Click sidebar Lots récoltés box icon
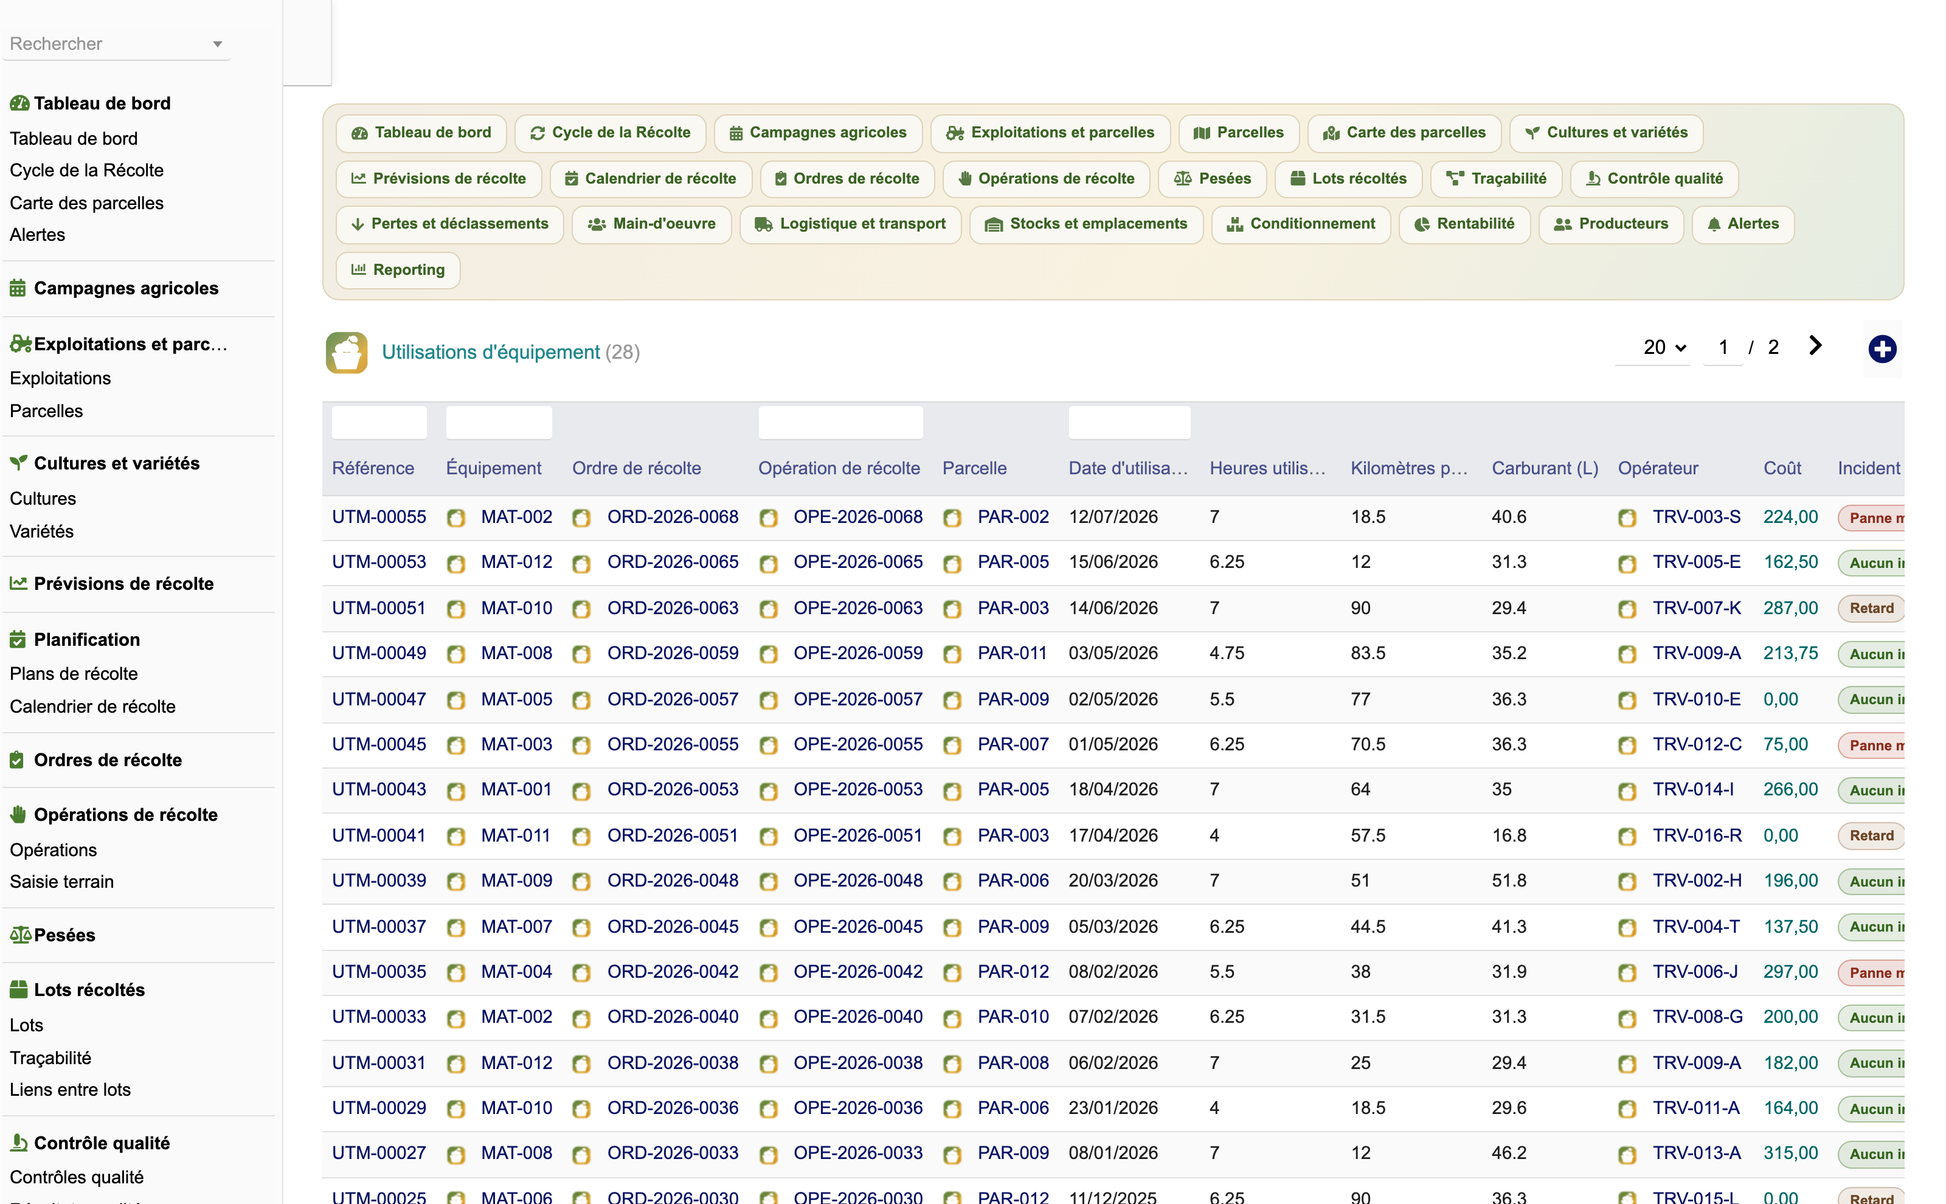This screenshot has width=1946, height=1204. 18,989
